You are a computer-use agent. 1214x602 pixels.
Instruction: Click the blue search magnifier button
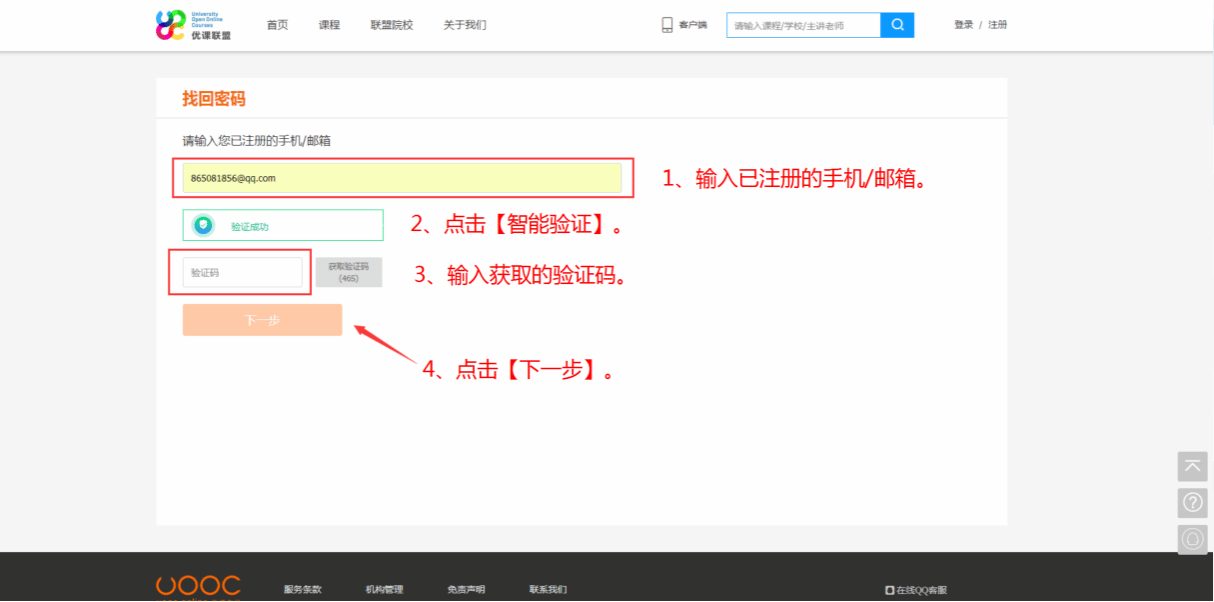[897, 25]
